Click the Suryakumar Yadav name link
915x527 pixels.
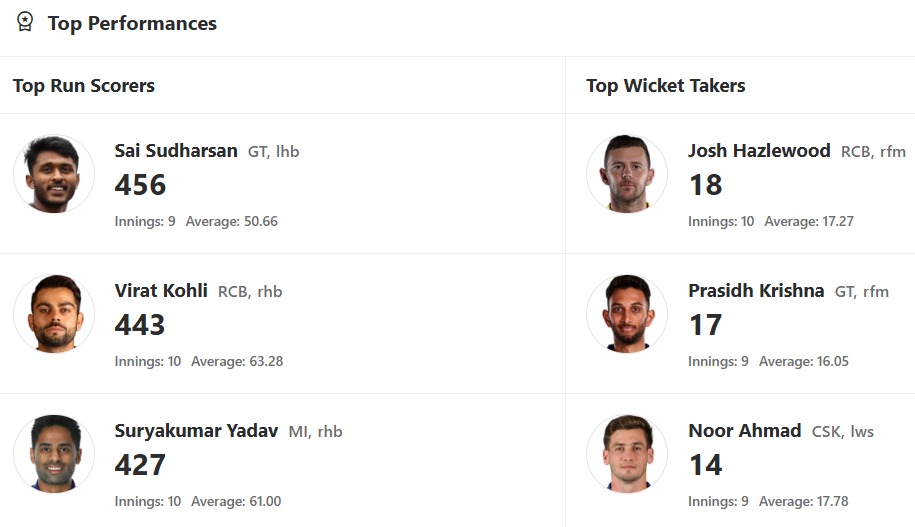click(x=196, y=431)
